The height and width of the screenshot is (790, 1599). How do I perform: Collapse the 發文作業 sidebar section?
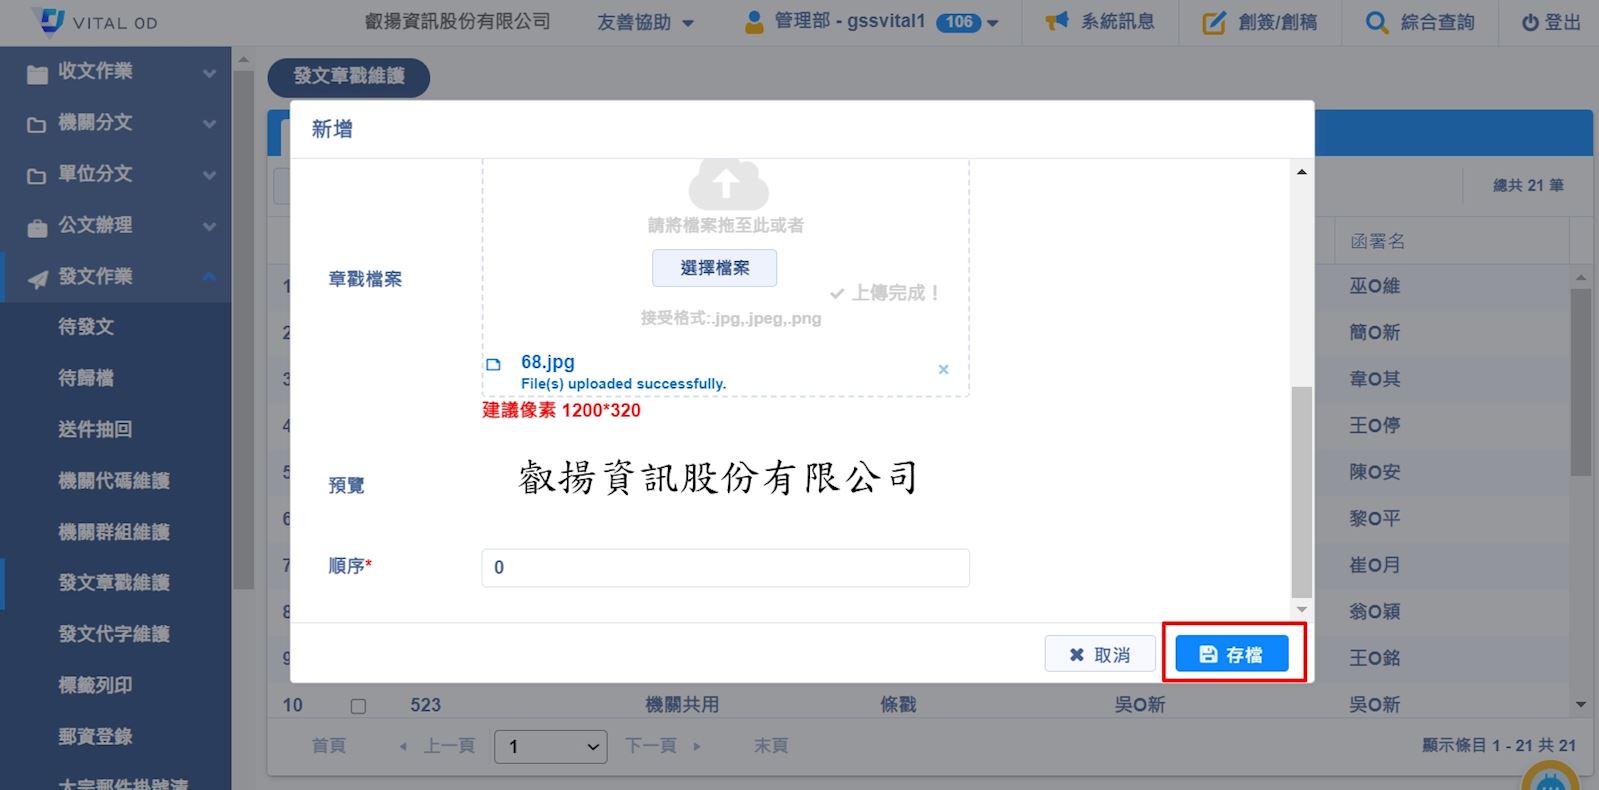click(116, 277)
